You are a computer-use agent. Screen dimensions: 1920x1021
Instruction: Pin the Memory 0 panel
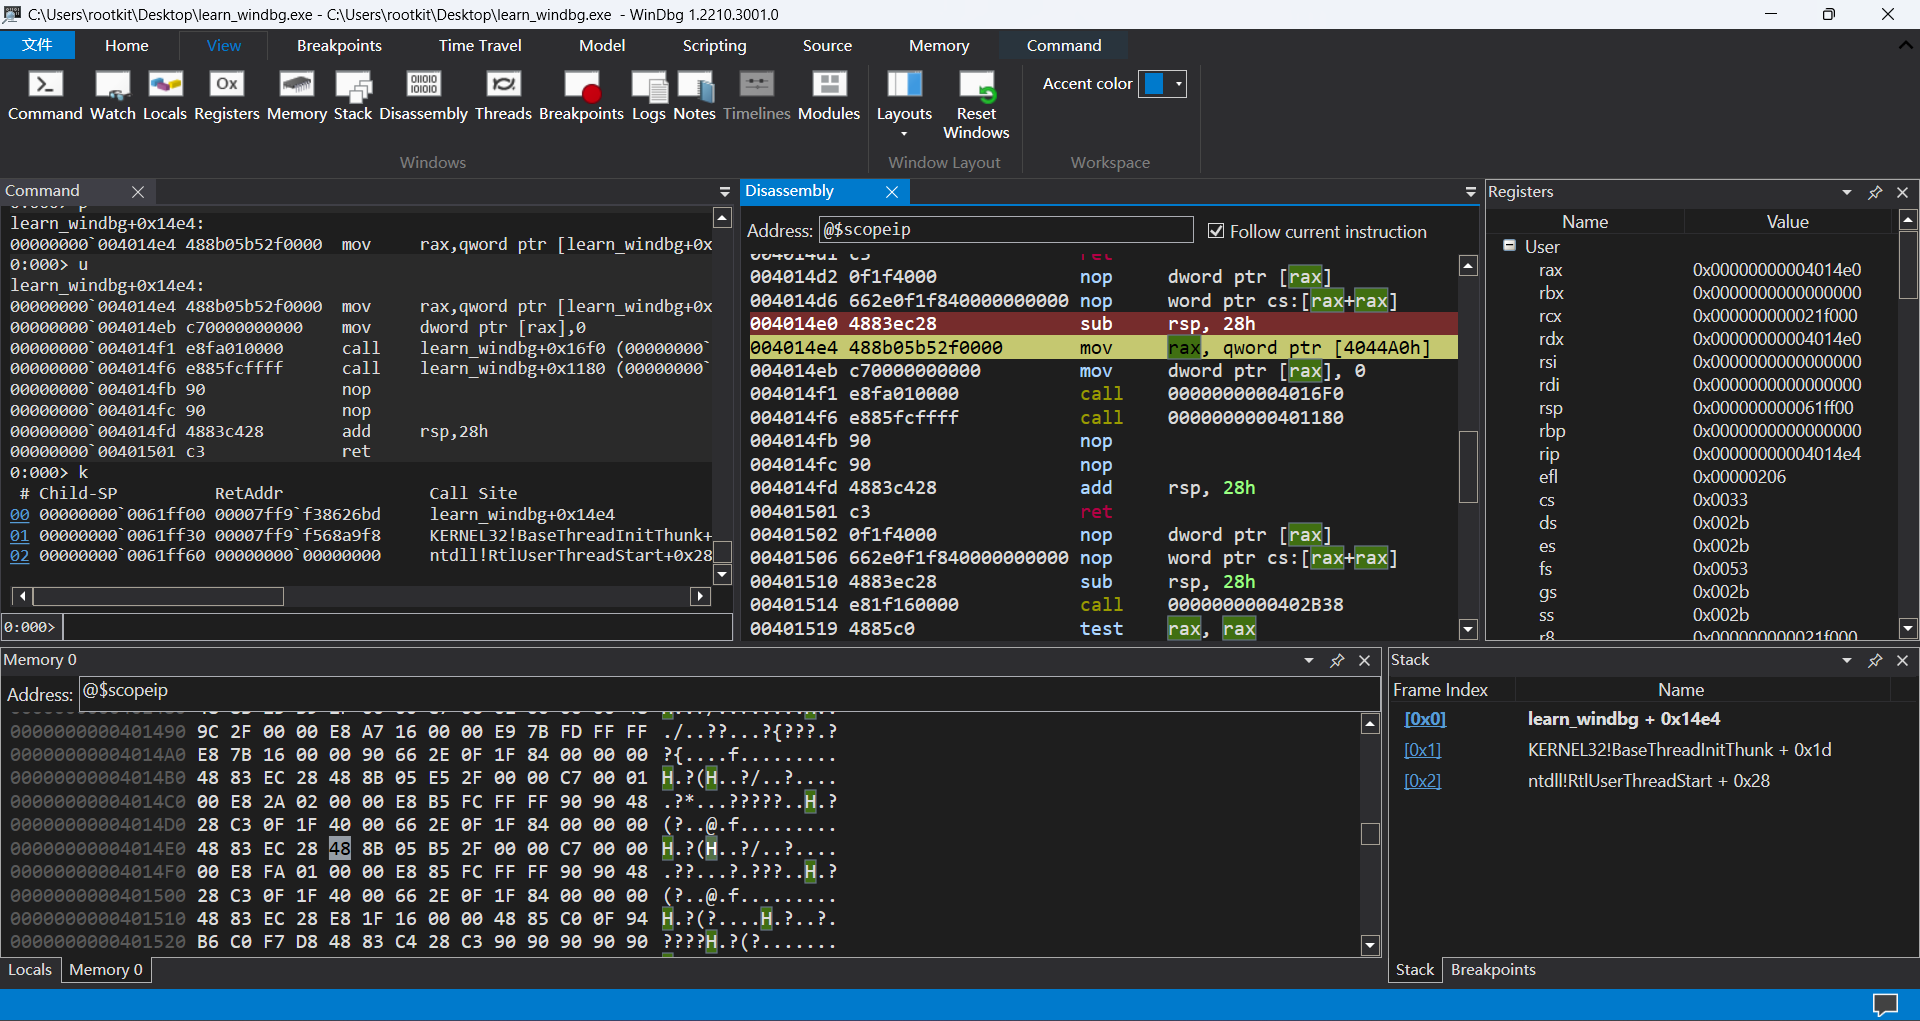[x=1337, y=660]
